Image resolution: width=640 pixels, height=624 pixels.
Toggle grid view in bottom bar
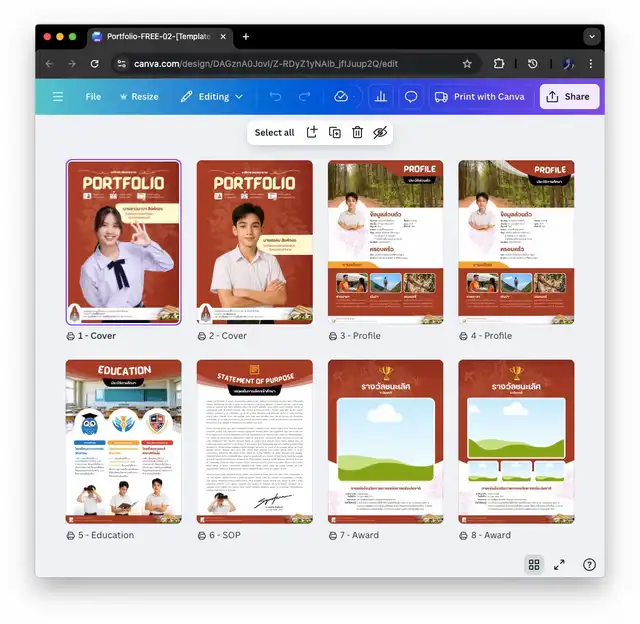pos(534,565)
